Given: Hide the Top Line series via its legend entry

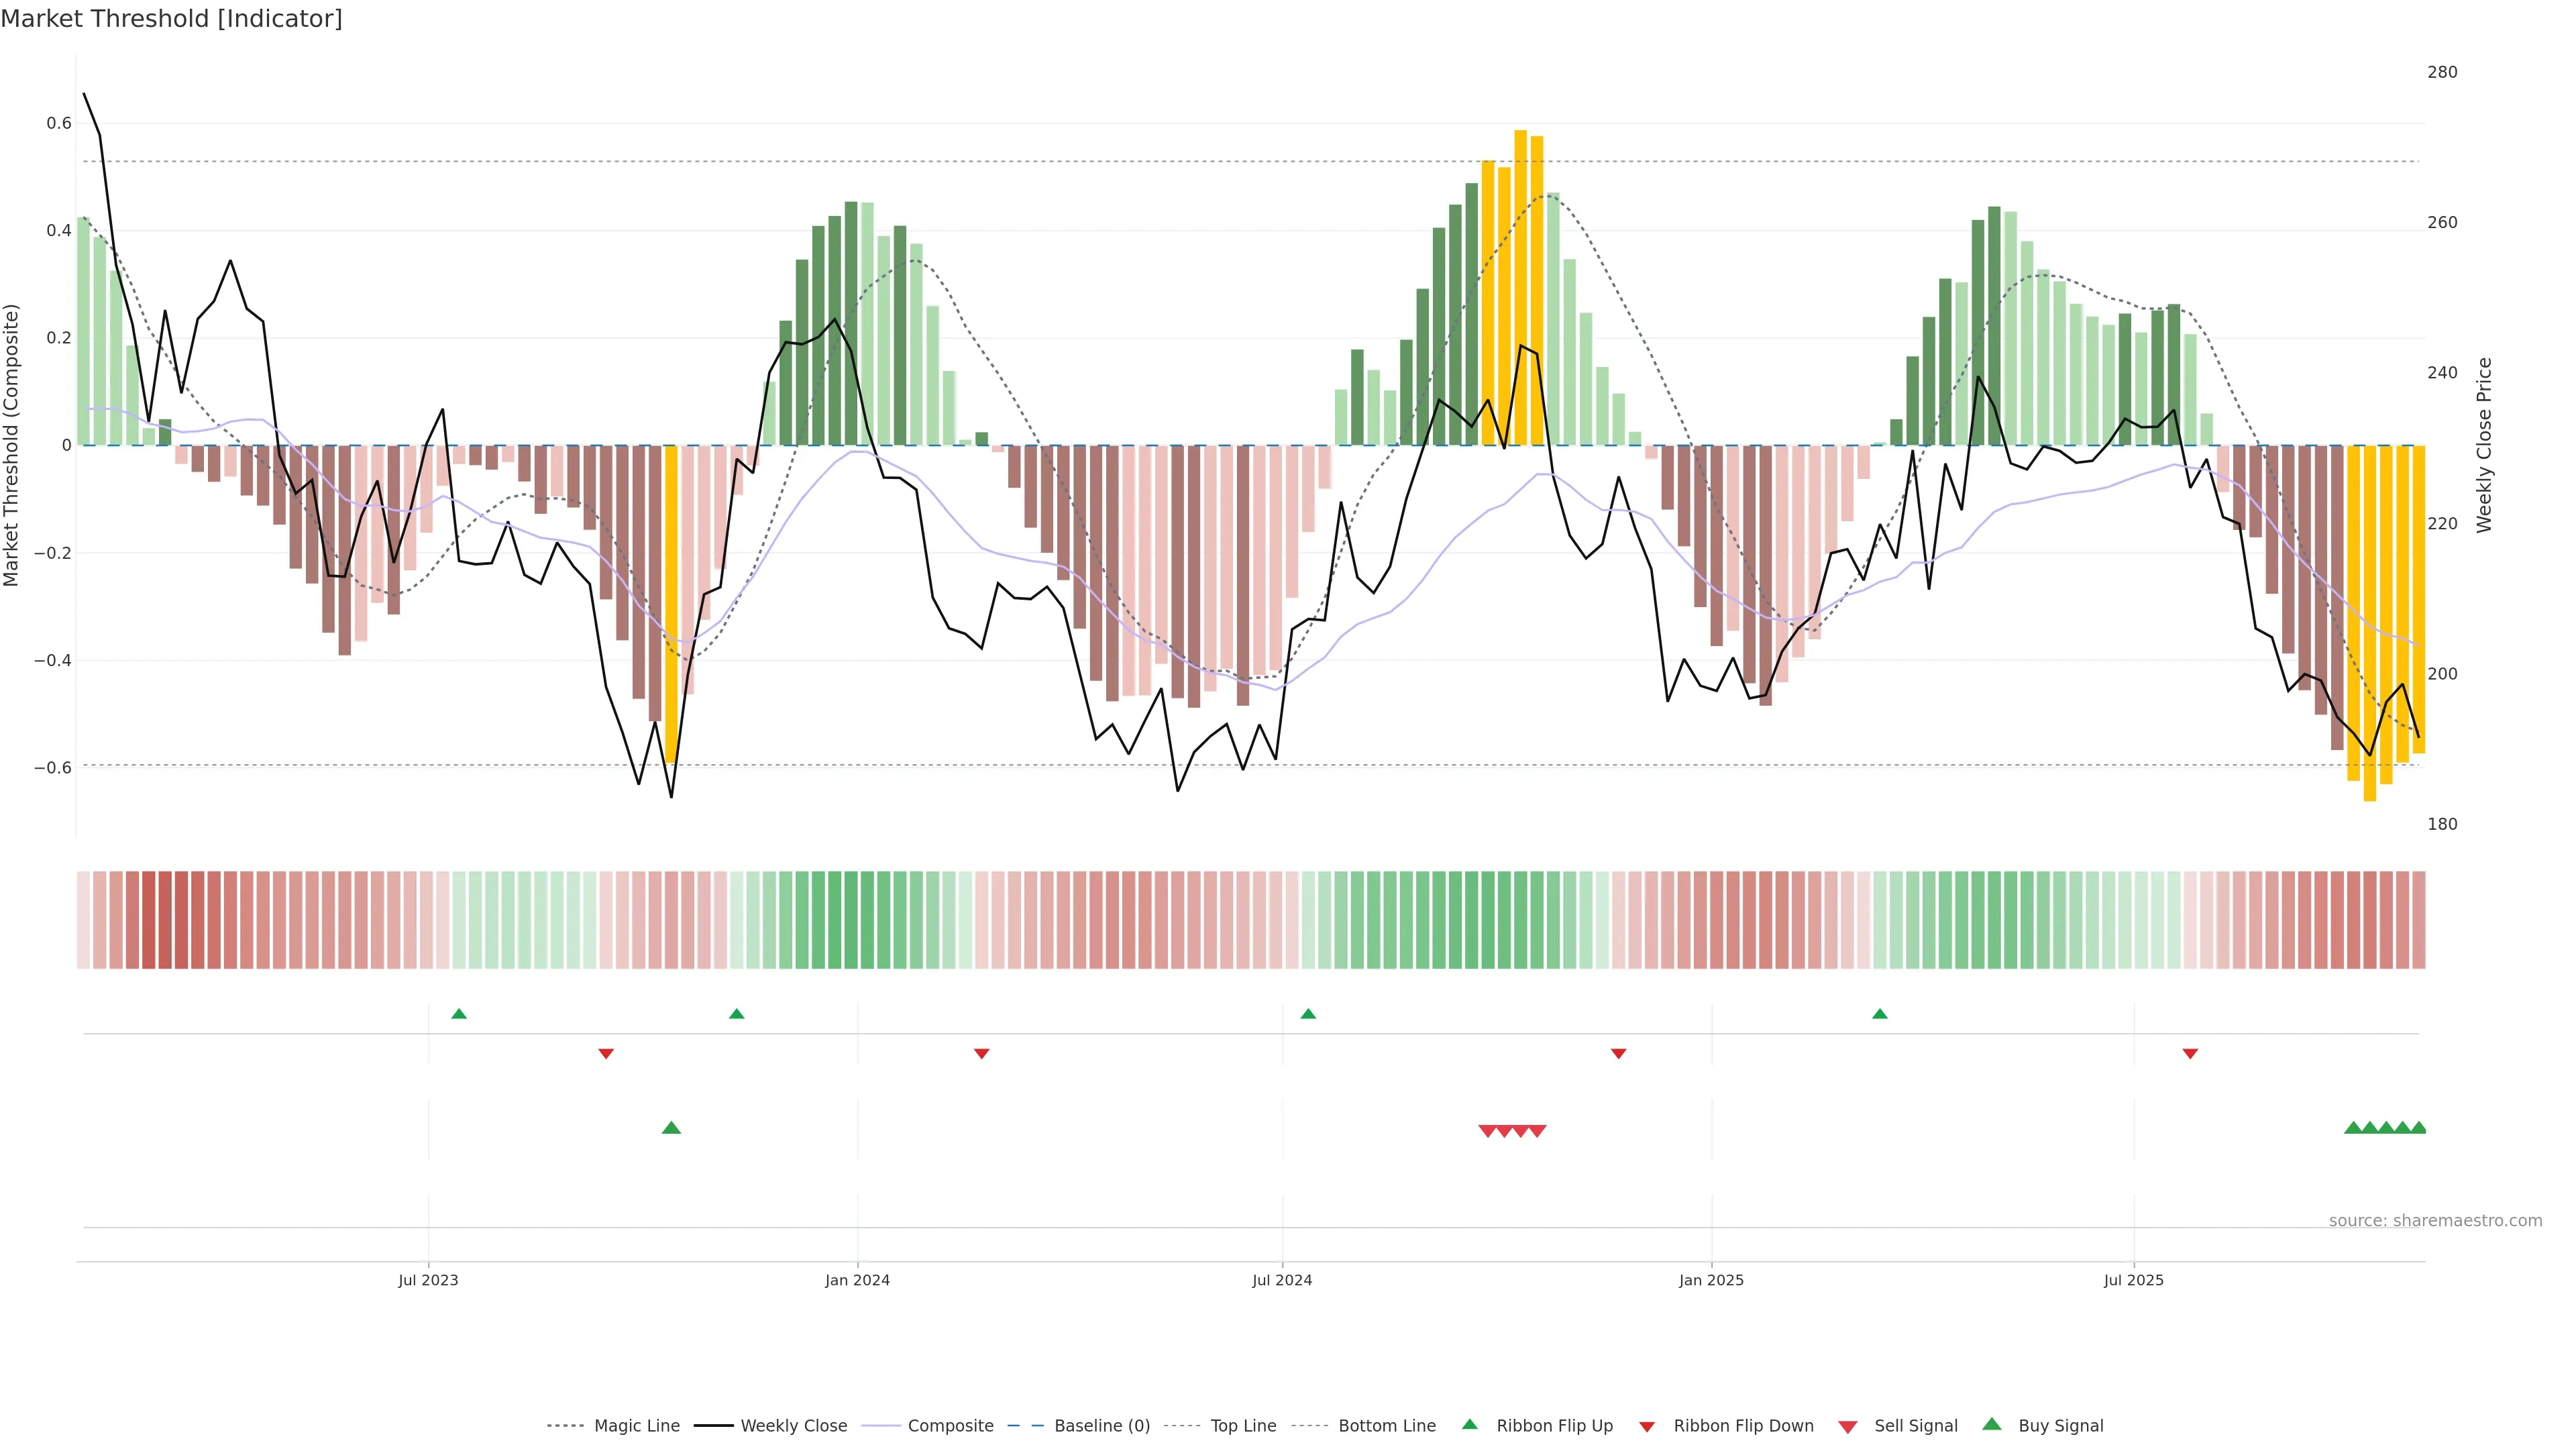Looking at the screenshot, I should tap(1243, 1426).
